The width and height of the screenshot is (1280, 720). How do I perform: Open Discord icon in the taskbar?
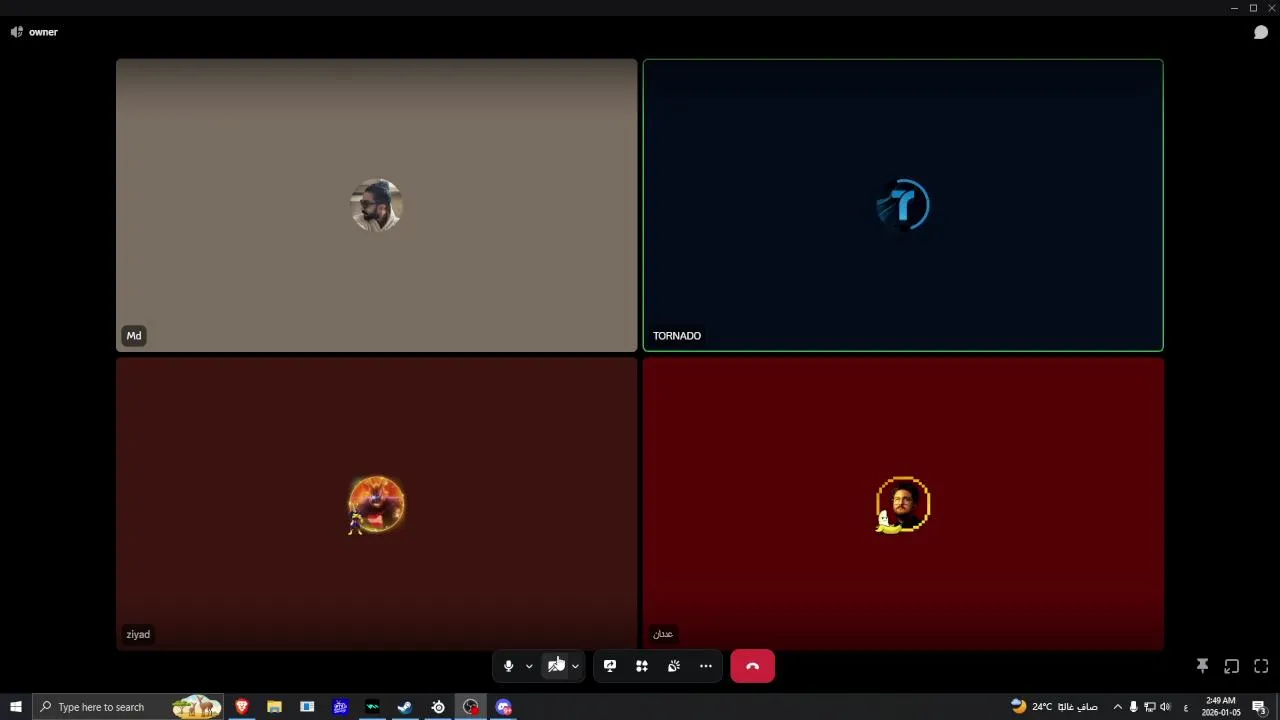(x=504, y=707)
